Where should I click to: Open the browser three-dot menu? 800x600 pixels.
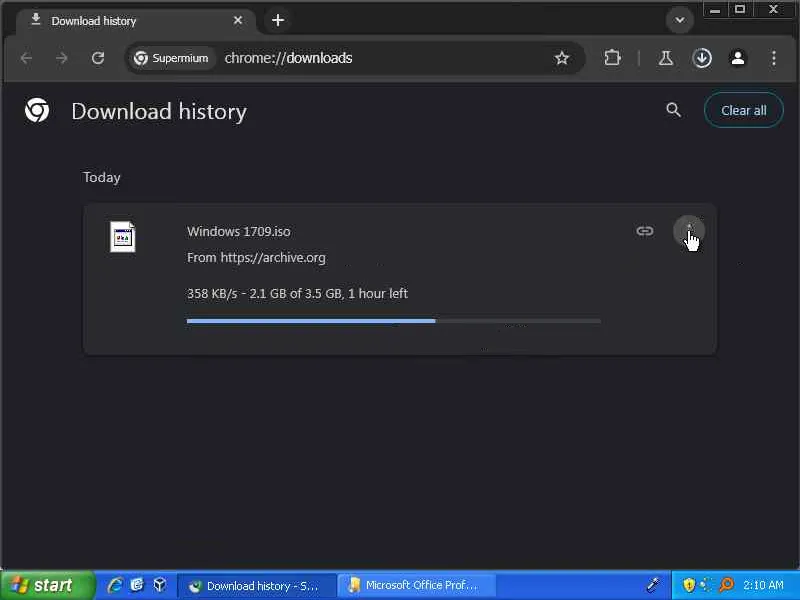pos(774,58)
